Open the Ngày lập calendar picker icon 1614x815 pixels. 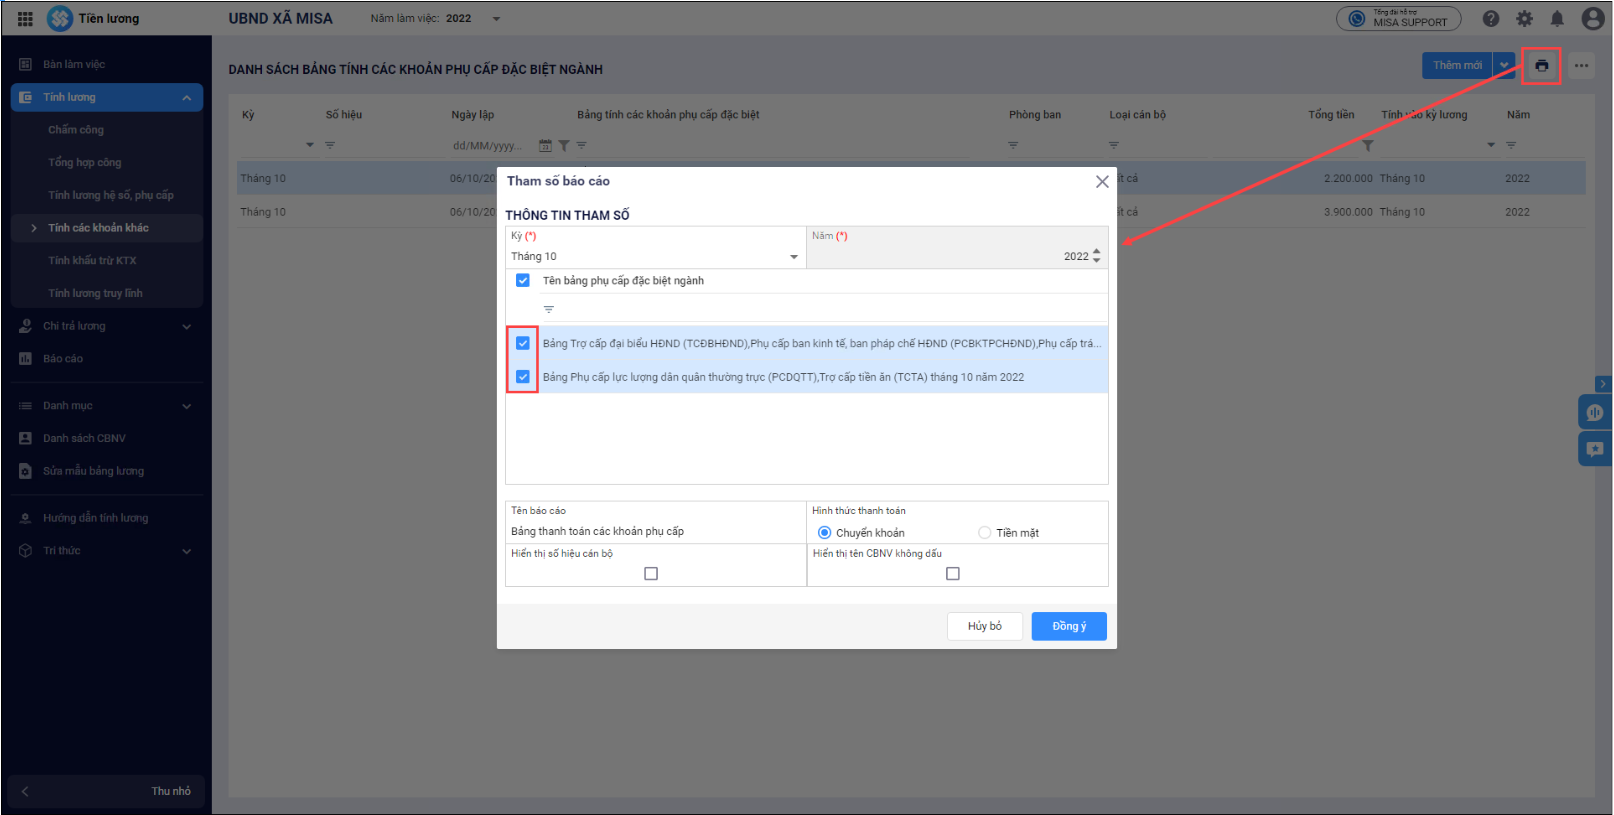pos(545,145)
